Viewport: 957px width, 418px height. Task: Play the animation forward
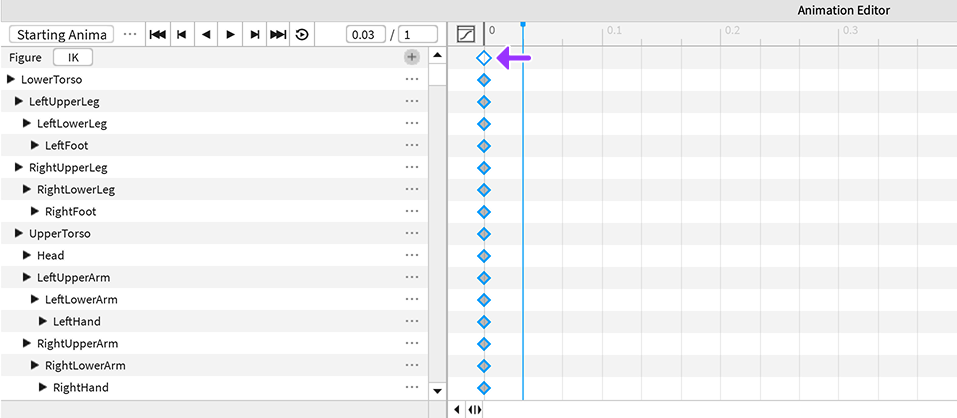click(x=230, y=35)
